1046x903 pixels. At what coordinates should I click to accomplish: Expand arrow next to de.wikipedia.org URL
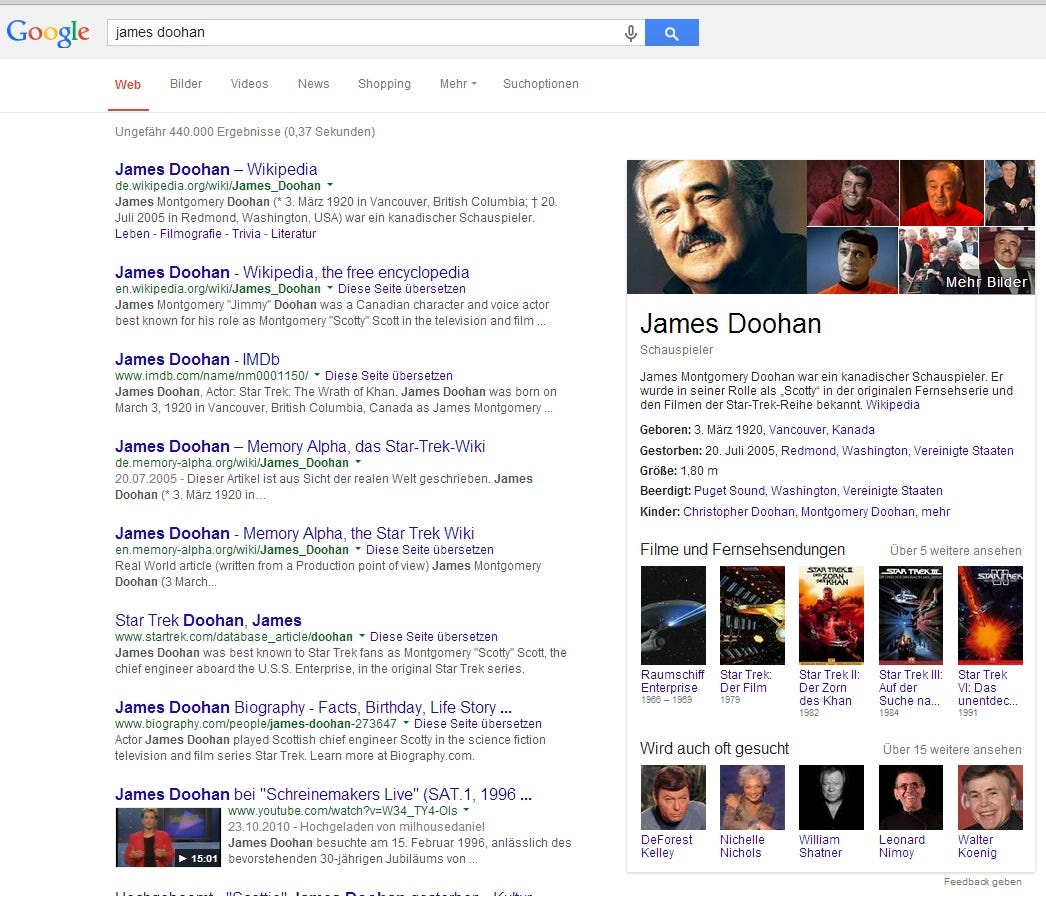click(330, 185)
